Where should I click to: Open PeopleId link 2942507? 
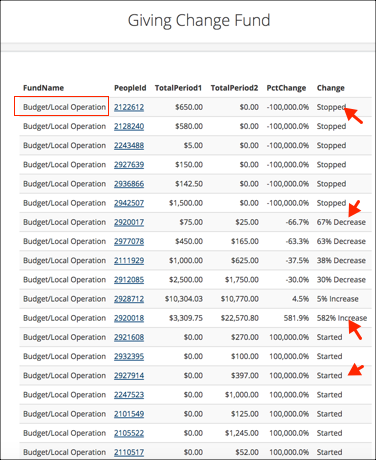[129, 203]
